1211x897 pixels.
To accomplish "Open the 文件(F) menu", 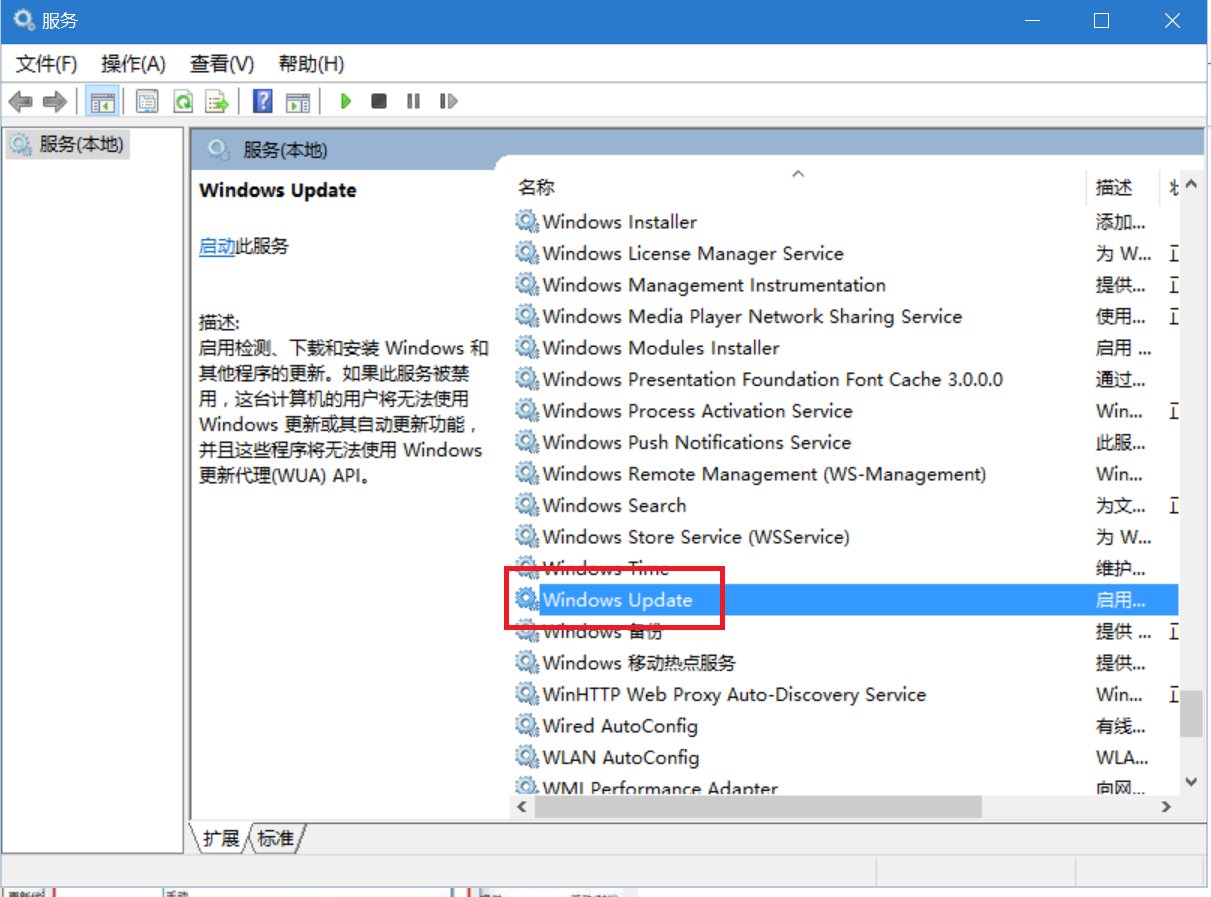I will pos(44,63).
